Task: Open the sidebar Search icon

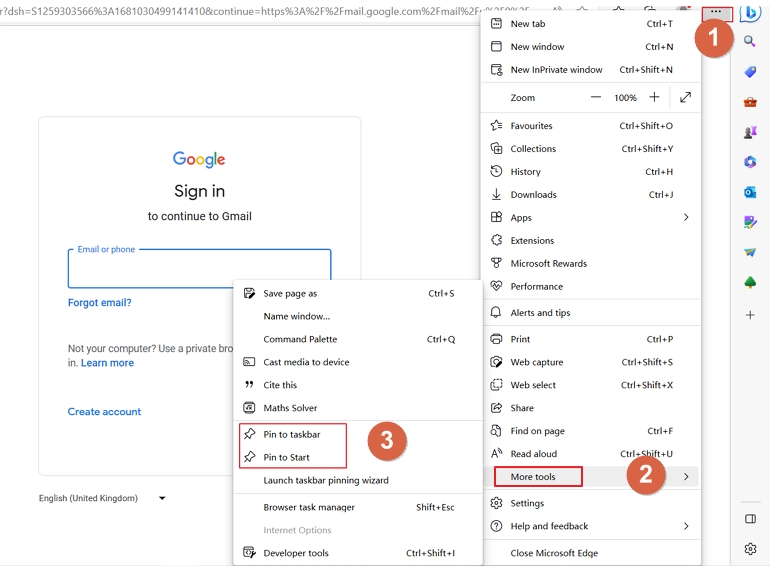Action: [x=749, y=41]
